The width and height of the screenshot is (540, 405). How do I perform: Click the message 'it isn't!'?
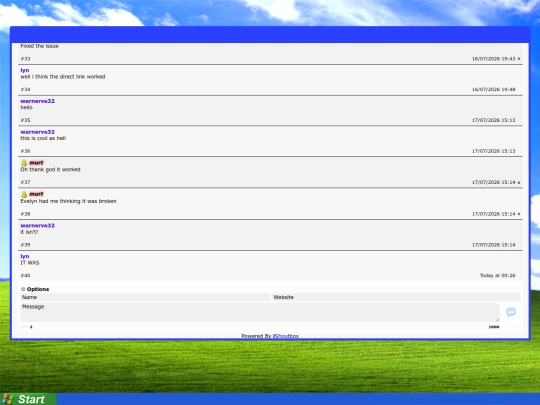(29, 232)
